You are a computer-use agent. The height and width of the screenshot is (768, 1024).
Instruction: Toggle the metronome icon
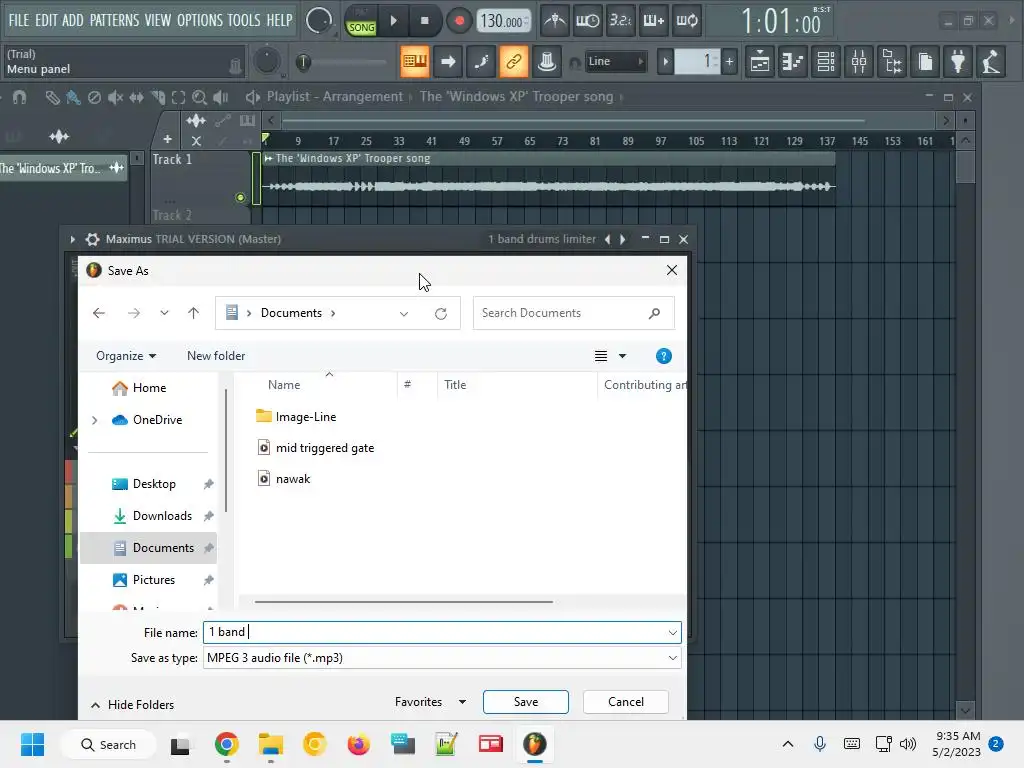coord(555,21)
